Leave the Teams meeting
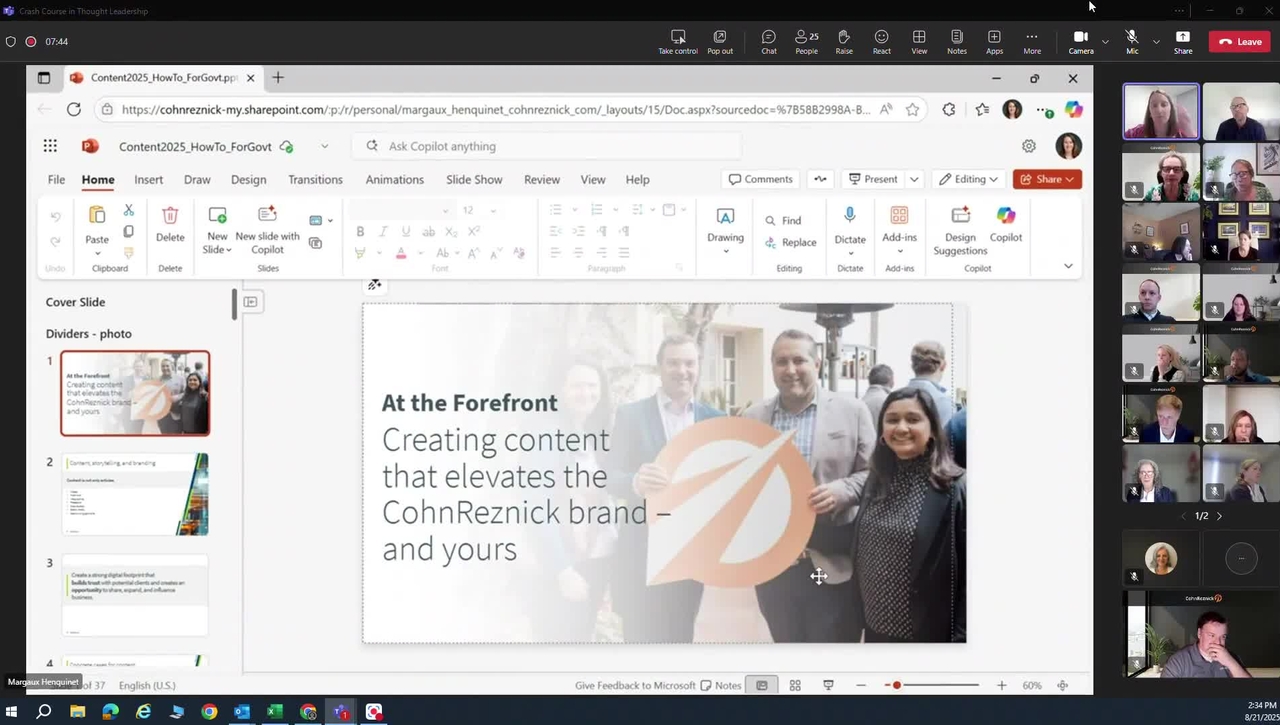 pyautogui.click(x=1240, y=42)
